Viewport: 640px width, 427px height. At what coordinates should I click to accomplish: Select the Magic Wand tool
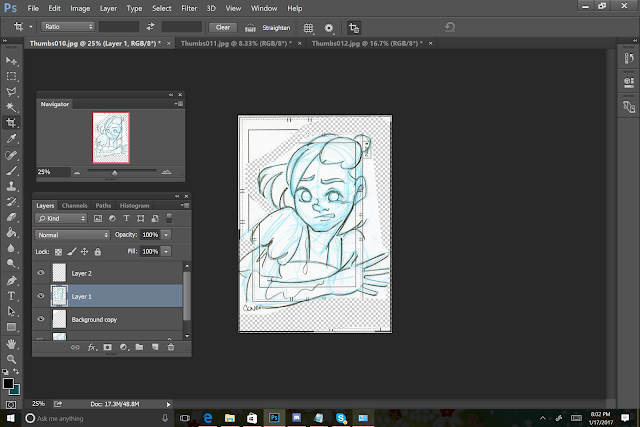click(x=12, y=107)
